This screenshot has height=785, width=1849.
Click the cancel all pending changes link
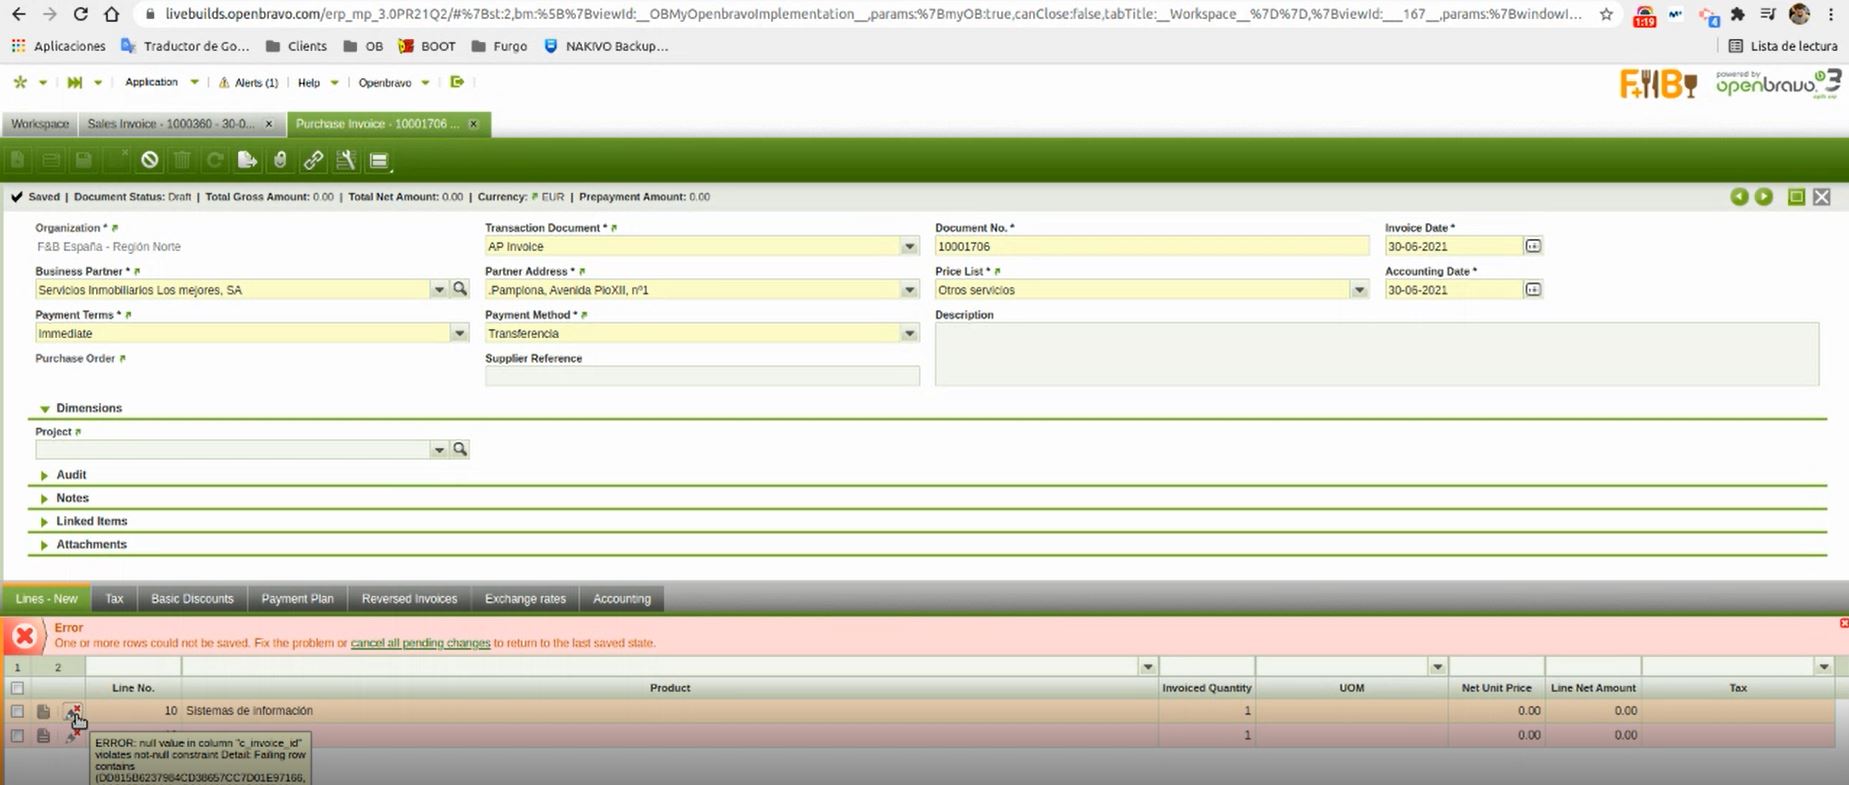tap(420, 643)
